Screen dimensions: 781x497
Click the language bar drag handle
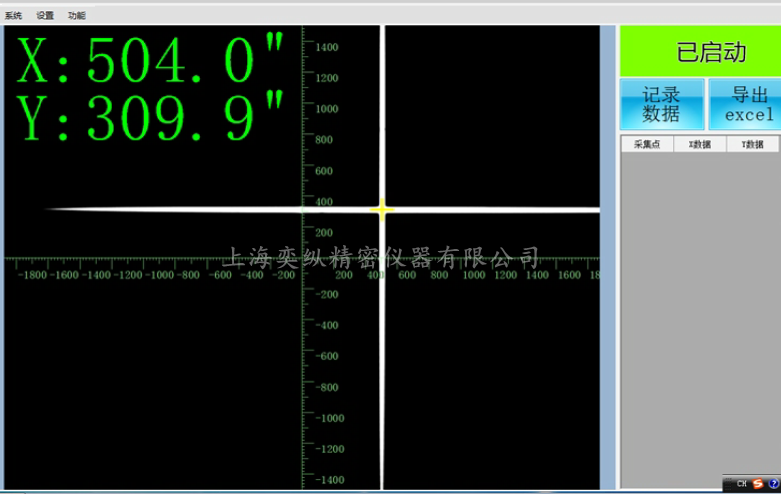click(x=728, y=484)
